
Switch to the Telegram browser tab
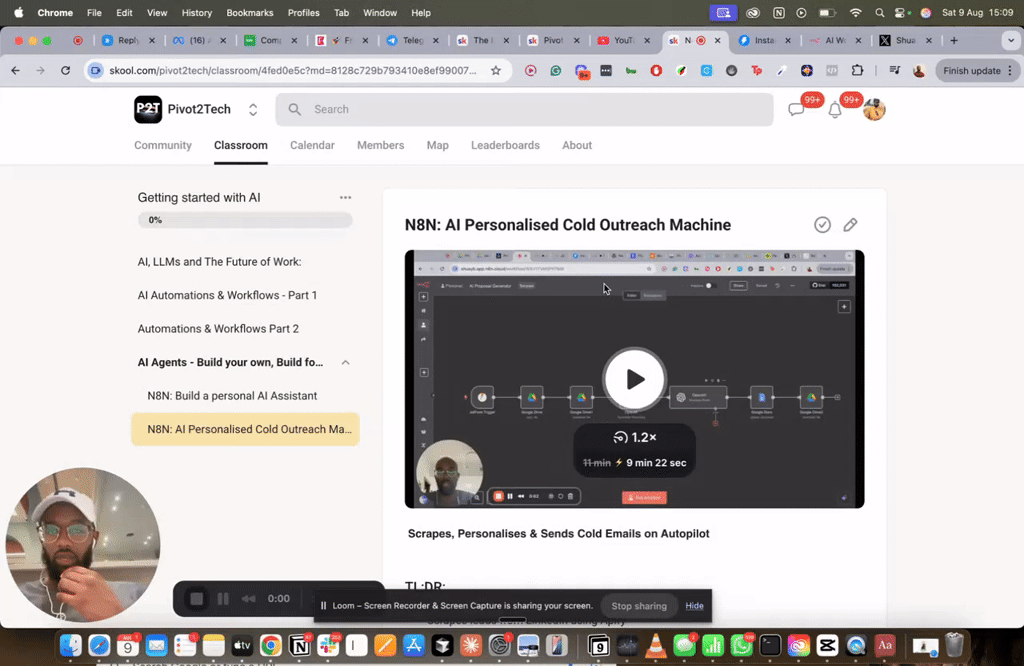412,40
